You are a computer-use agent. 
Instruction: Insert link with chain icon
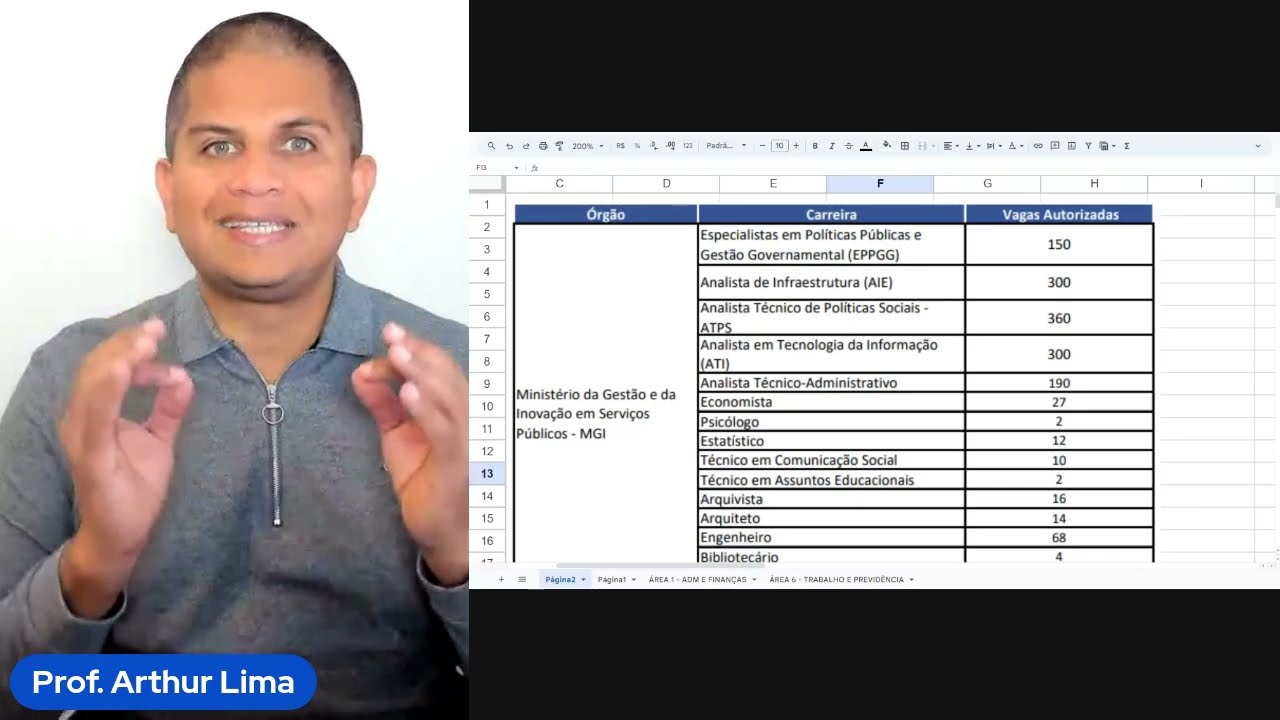coord(1038,146)
